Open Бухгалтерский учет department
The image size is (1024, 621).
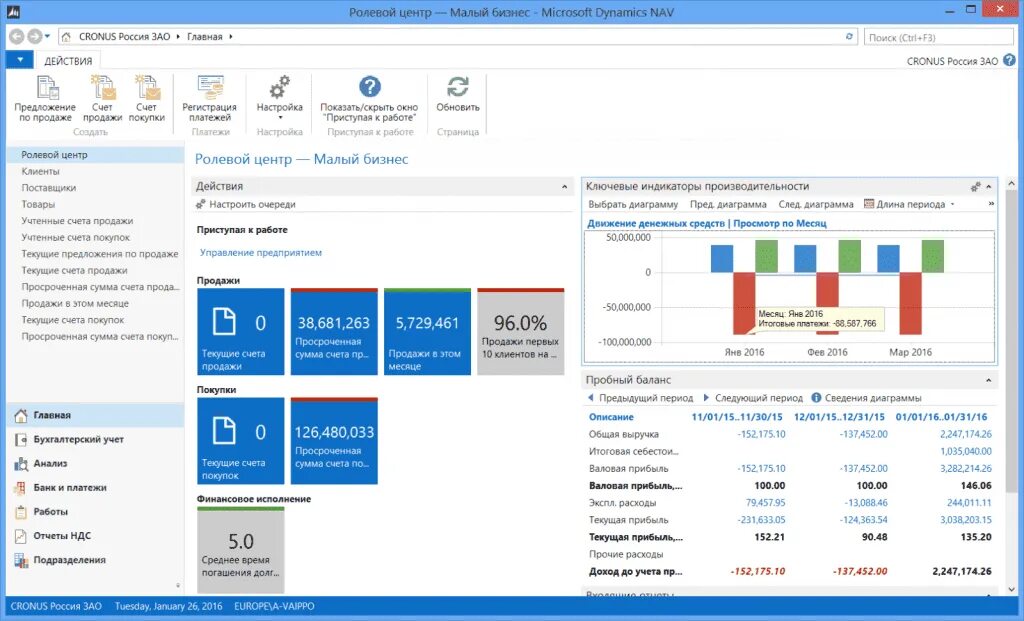tap(95, 439)
